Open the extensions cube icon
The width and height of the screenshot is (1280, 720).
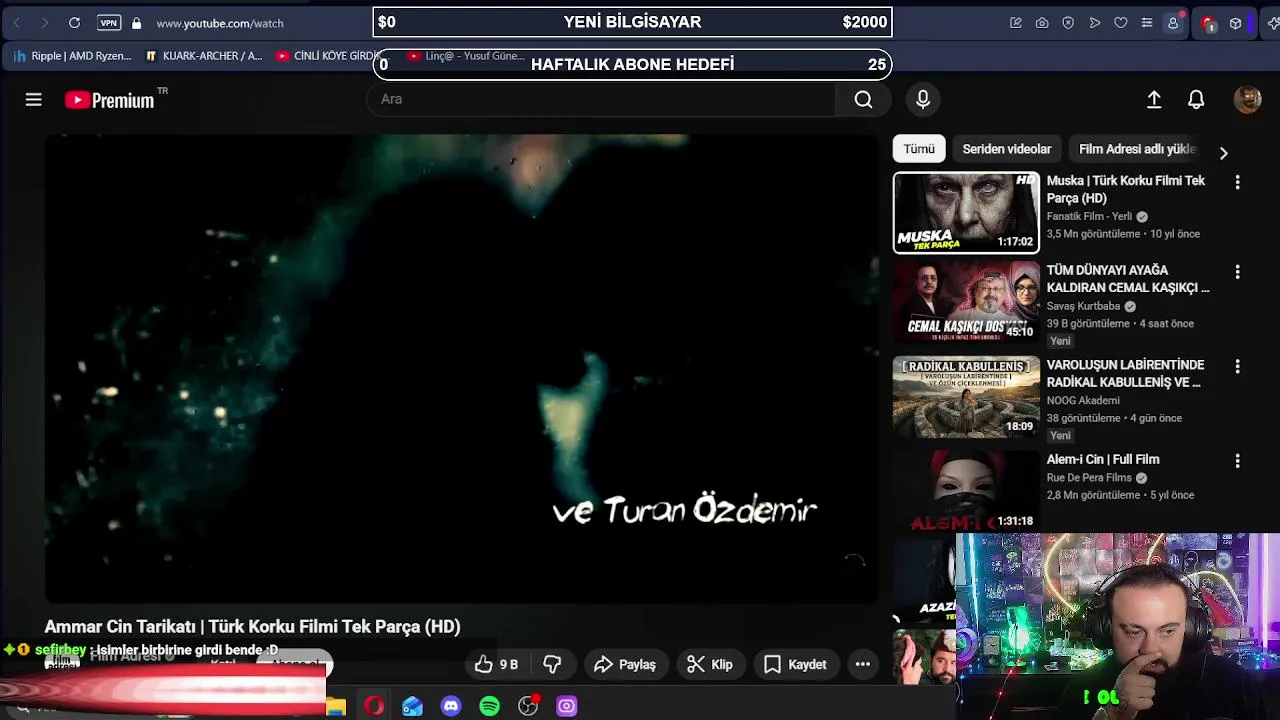point(1236,23)
